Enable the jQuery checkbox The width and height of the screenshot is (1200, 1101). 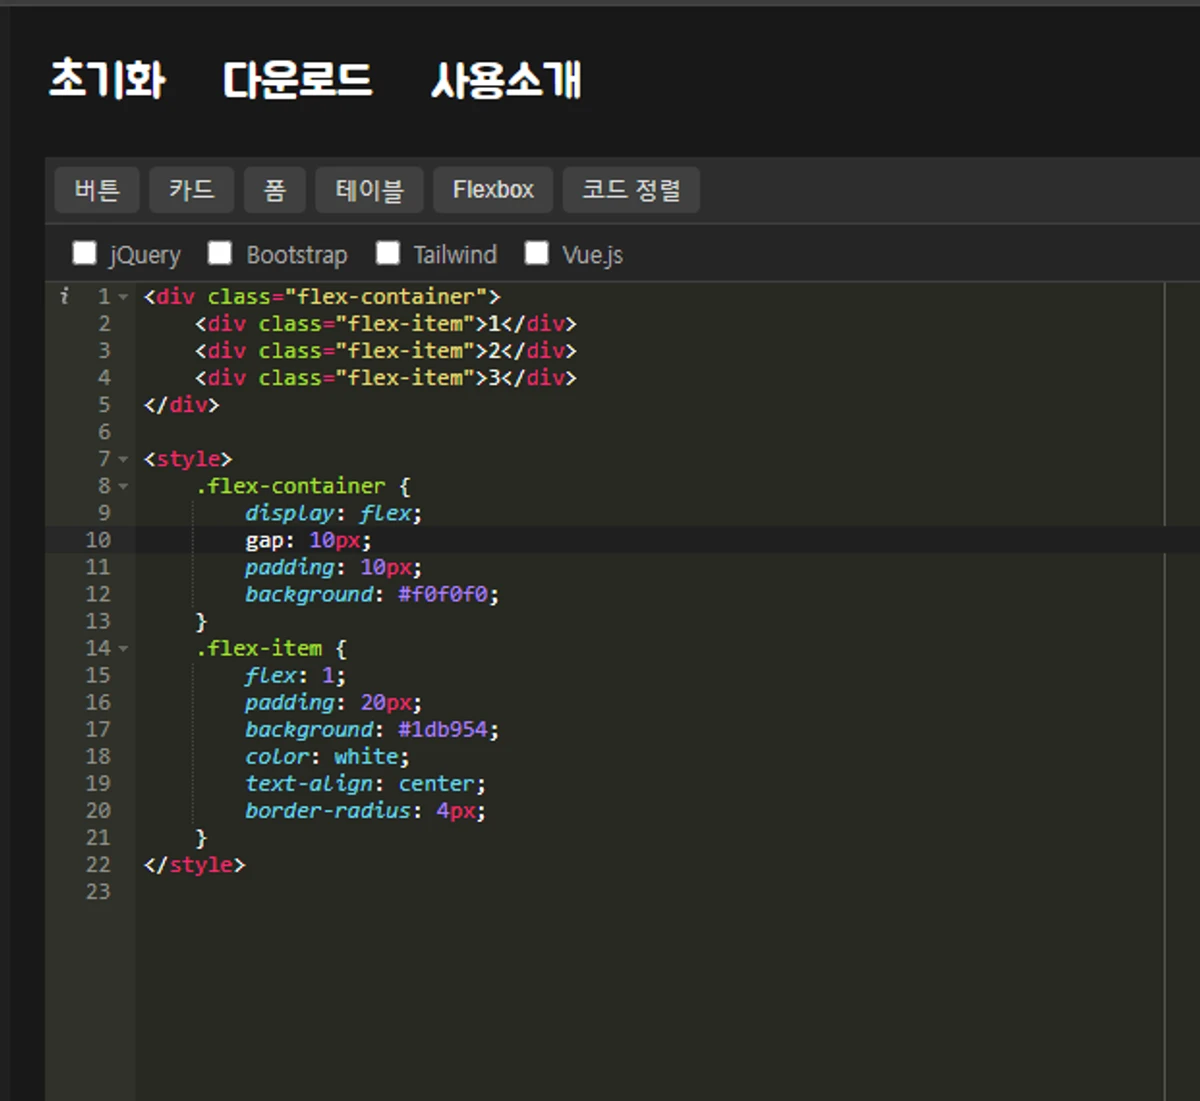[x=85, y=253]
